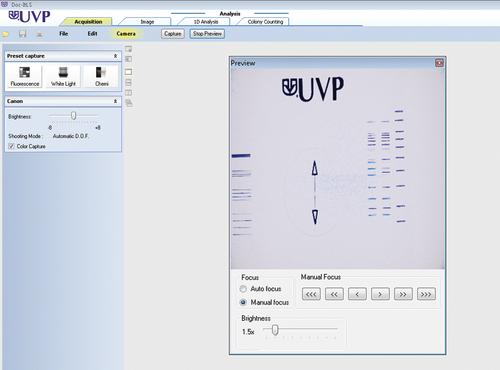Image resolution: width=500 pixels, height=370 pixels.
Task: Click the fastest forward manual focus button
Action: (426, 294)
